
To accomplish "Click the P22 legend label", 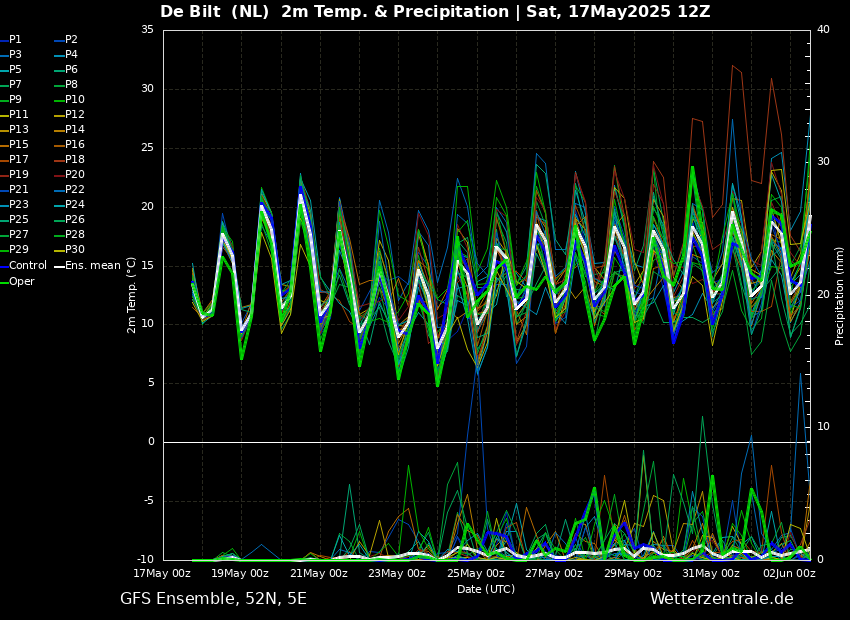I will pyautogui.click(x=75, y=190).
